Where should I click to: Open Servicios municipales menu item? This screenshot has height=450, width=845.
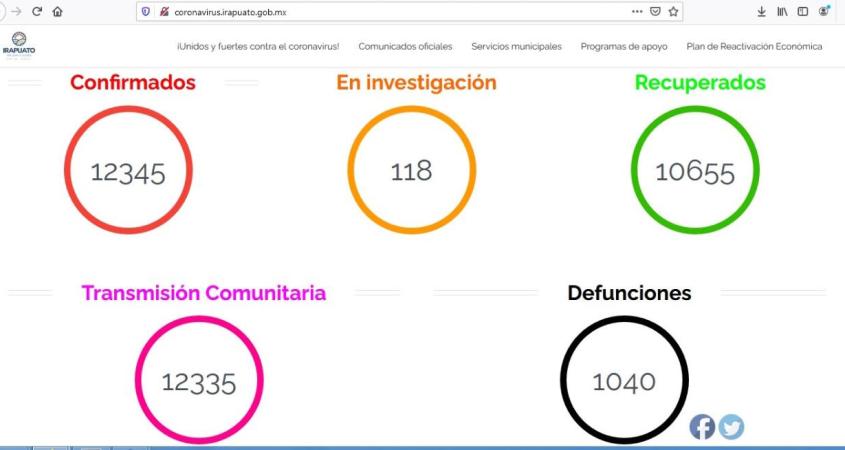tap(516, 47)
